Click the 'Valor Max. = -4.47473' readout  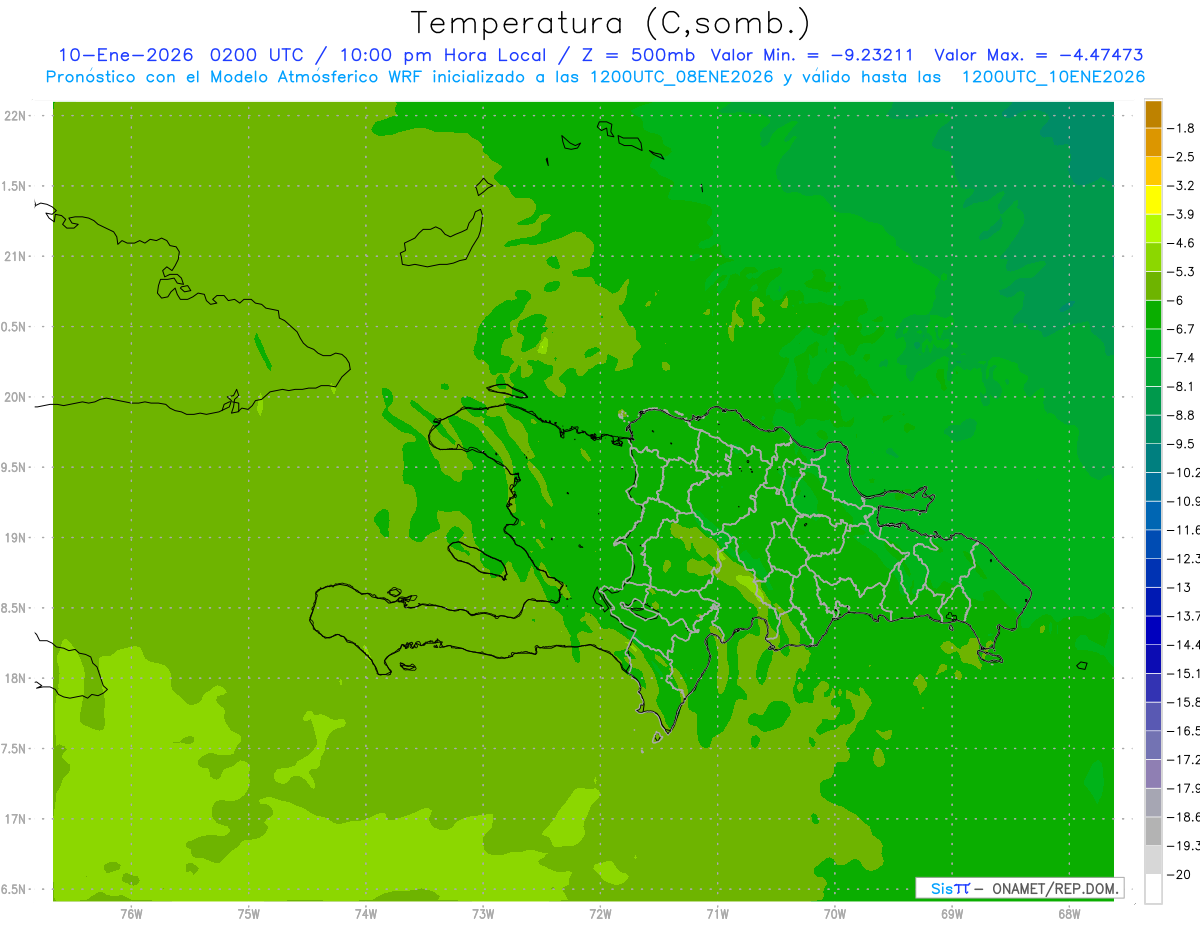1038,55
